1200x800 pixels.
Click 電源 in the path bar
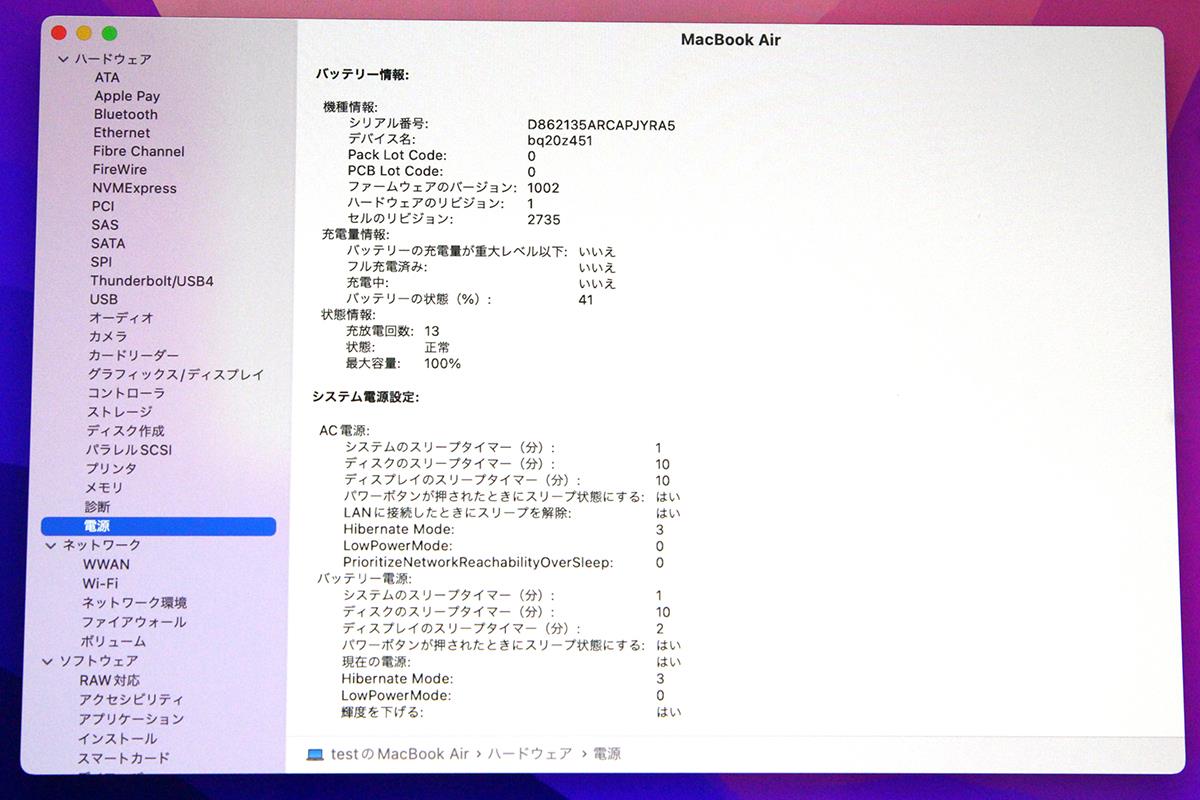point(607,753)
